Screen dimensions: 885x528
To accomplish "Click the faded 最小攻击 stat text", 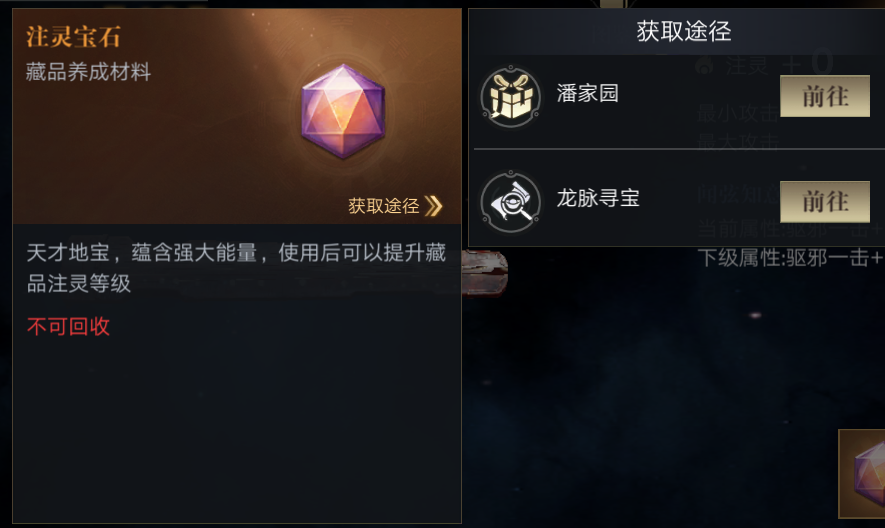I will coord(738,114).
